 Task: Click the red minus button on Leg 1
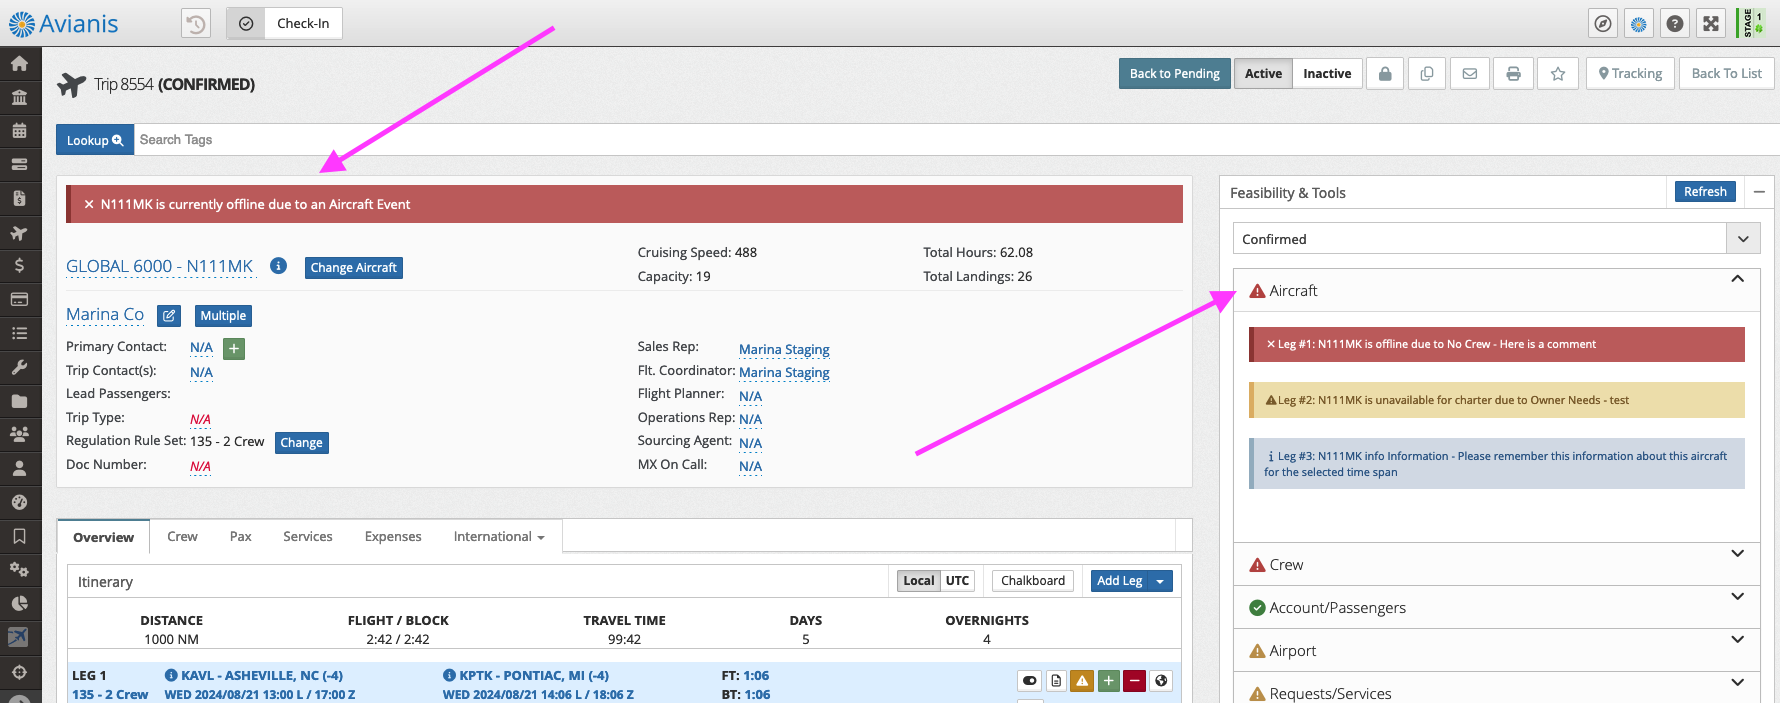[x=1134, y=681]
